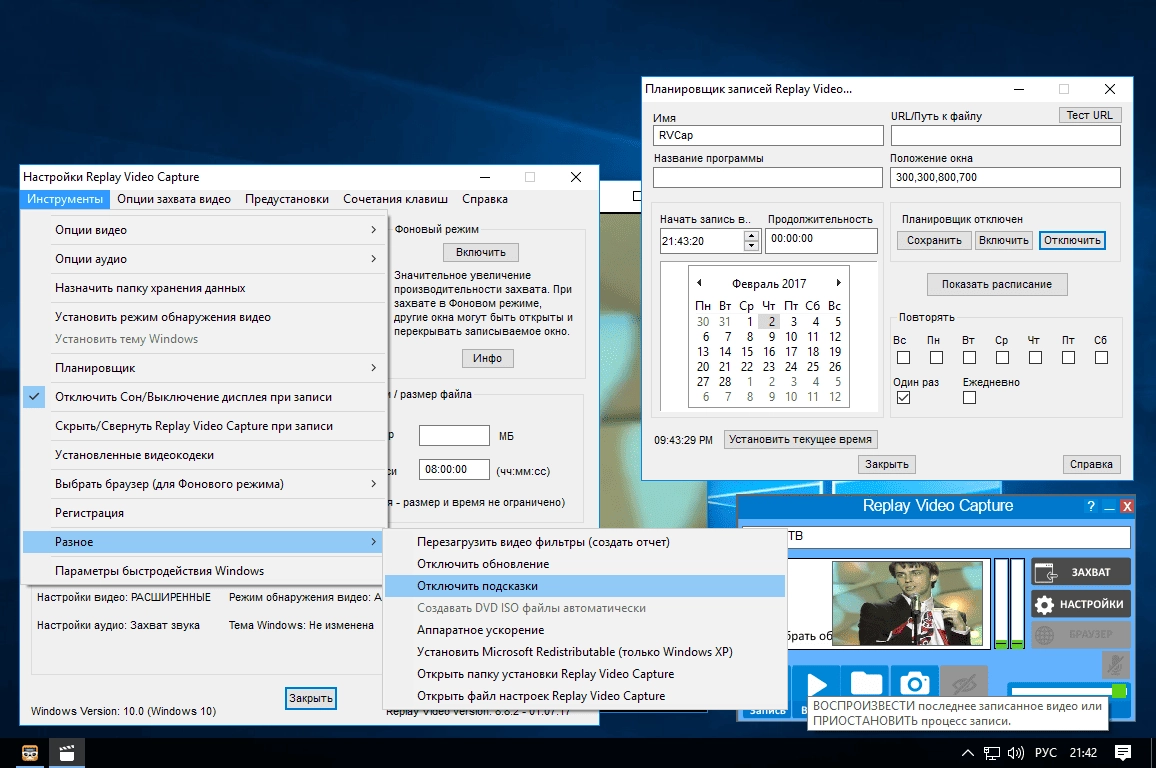Switch the РУС input language indicator
The image size is (1156, 768).
[1045, 753]
